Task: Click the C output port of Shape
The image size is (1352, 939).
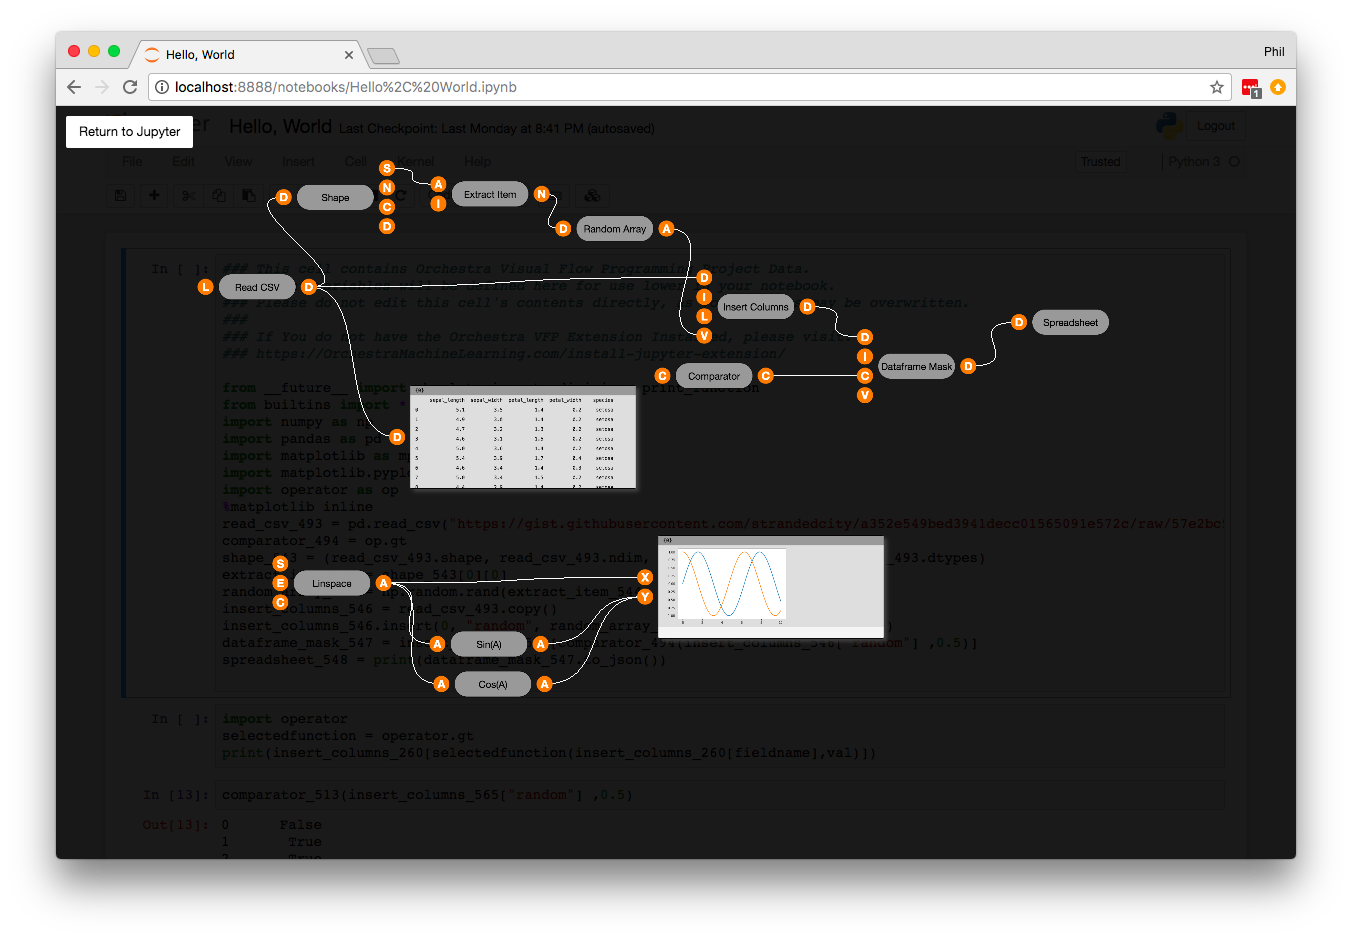Action: 387,207
